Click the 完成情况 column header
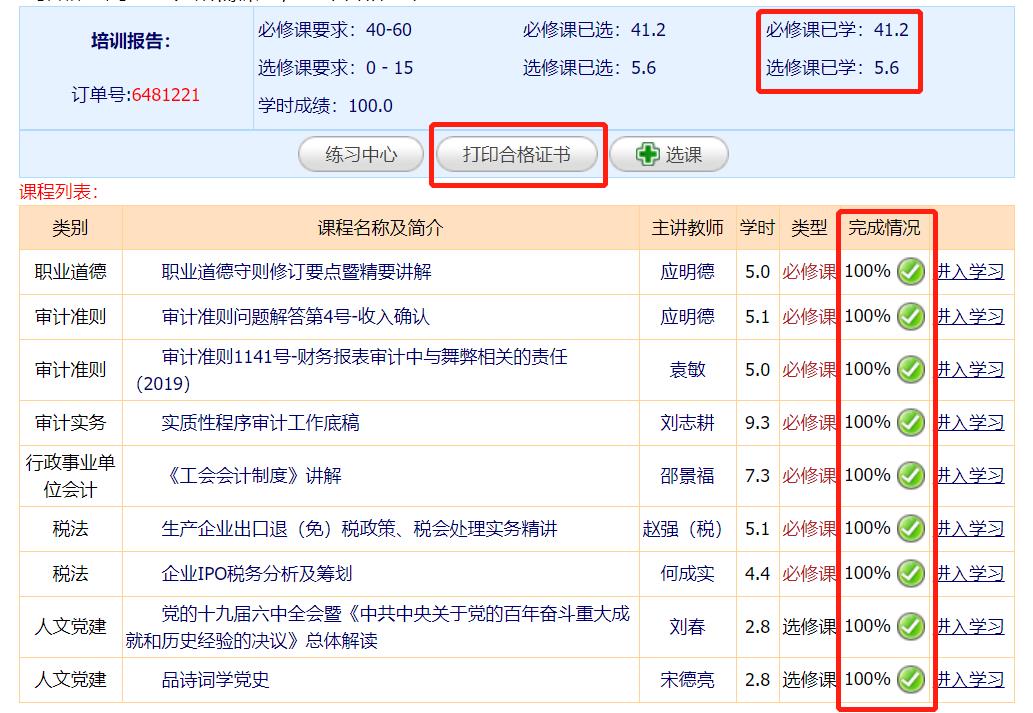 [x=884, y=228]
